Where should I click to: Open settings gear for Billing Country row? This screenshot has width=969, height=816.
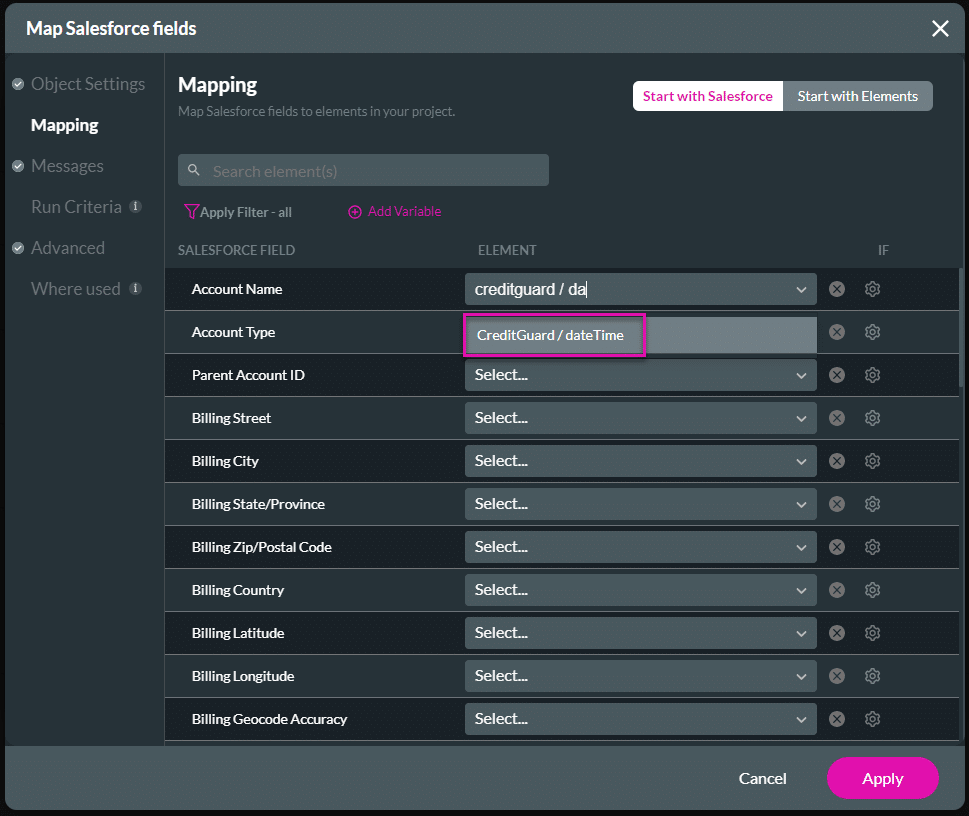point(872,590)
